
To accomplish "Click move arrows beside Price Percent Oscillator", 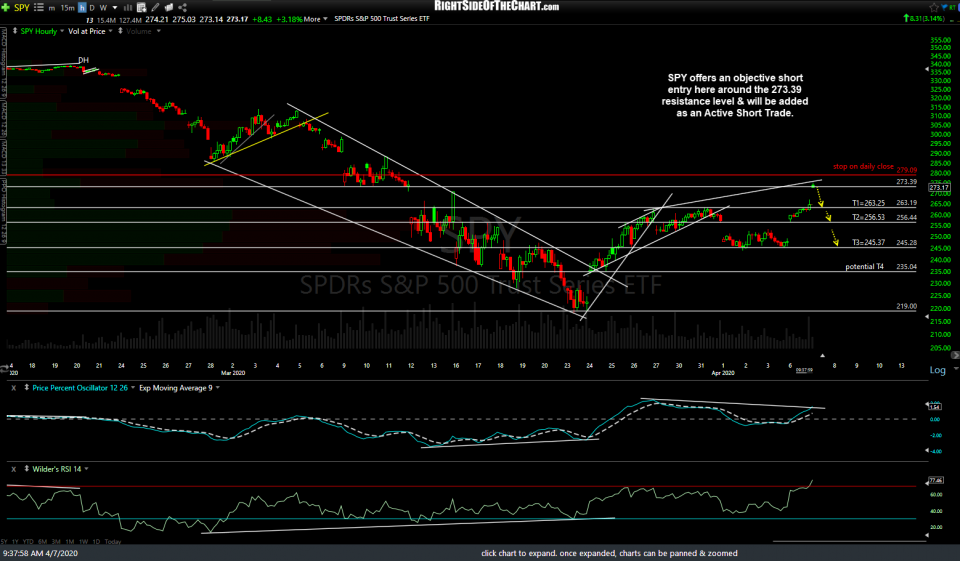I will [26, 388].
